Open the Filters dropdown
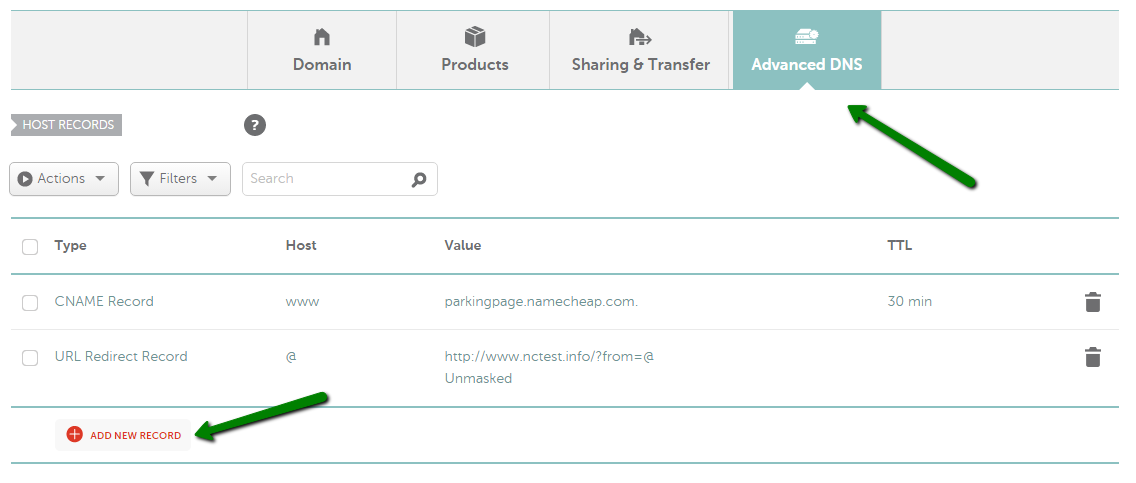The width and height of the screenshot is (1136, 483). click(x=180, y=179)
